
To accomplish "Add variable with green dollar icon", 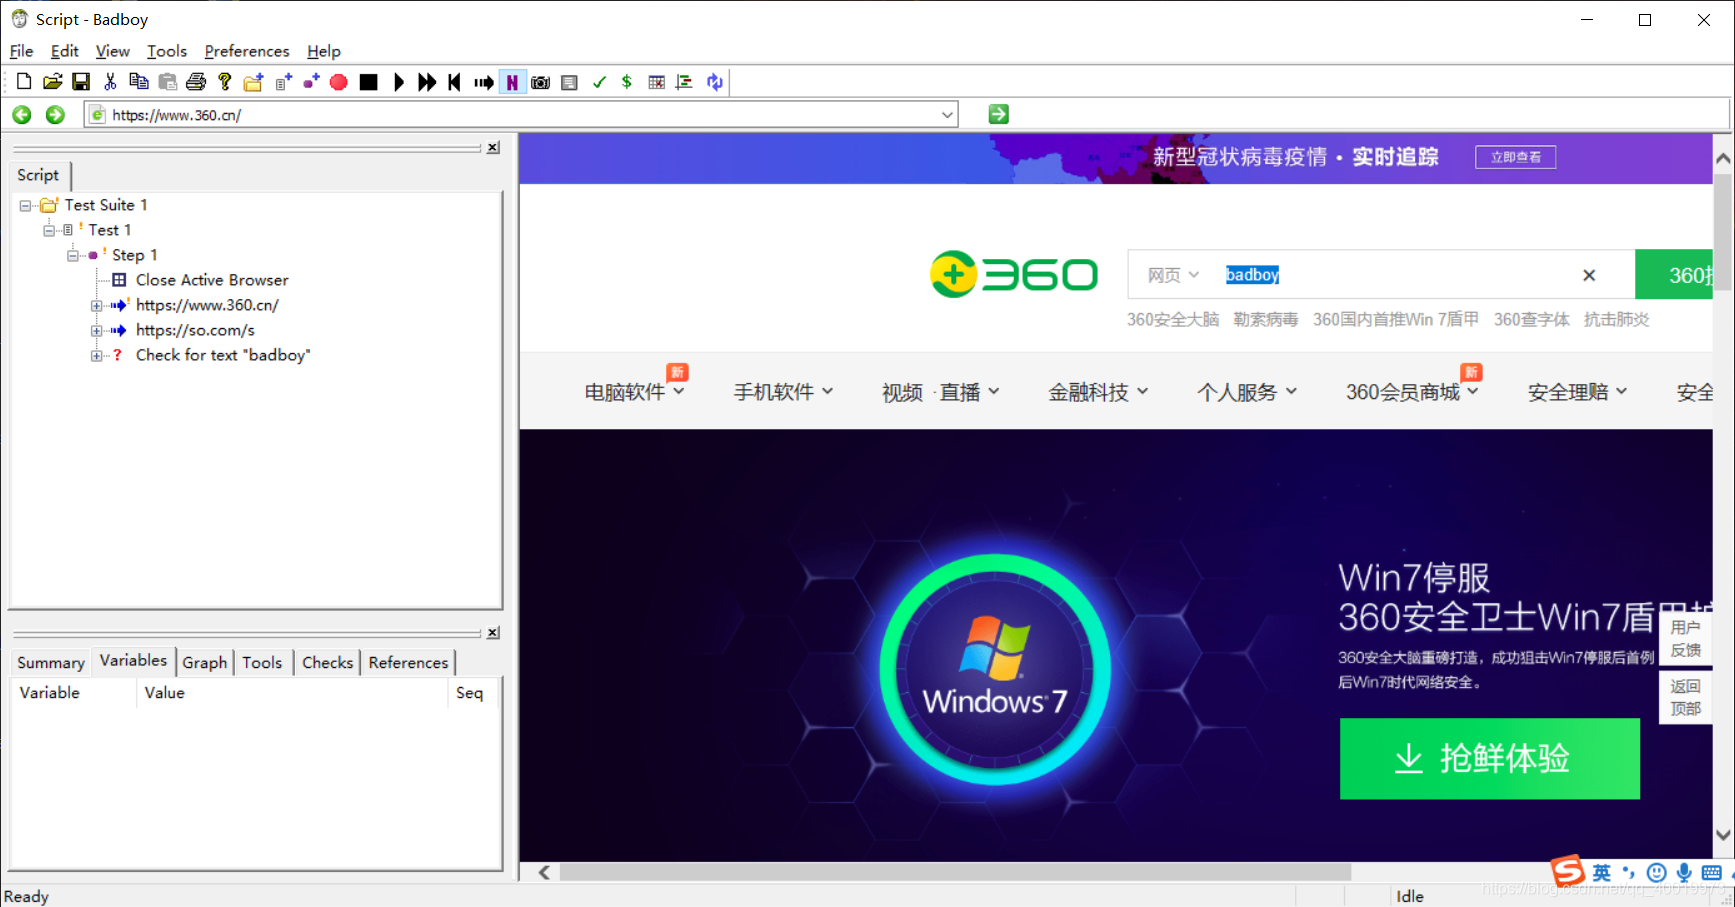I will 627,82.
